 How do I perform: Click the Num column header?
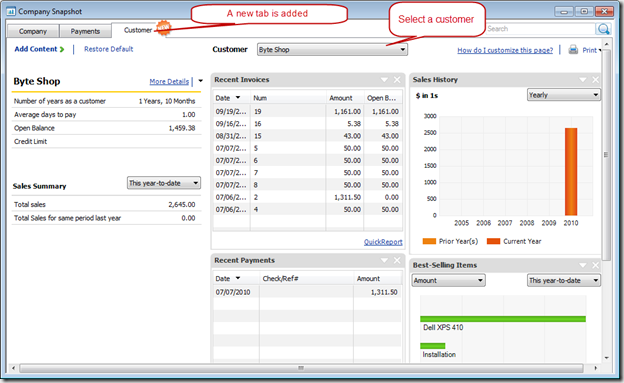(x=288, y=98)
